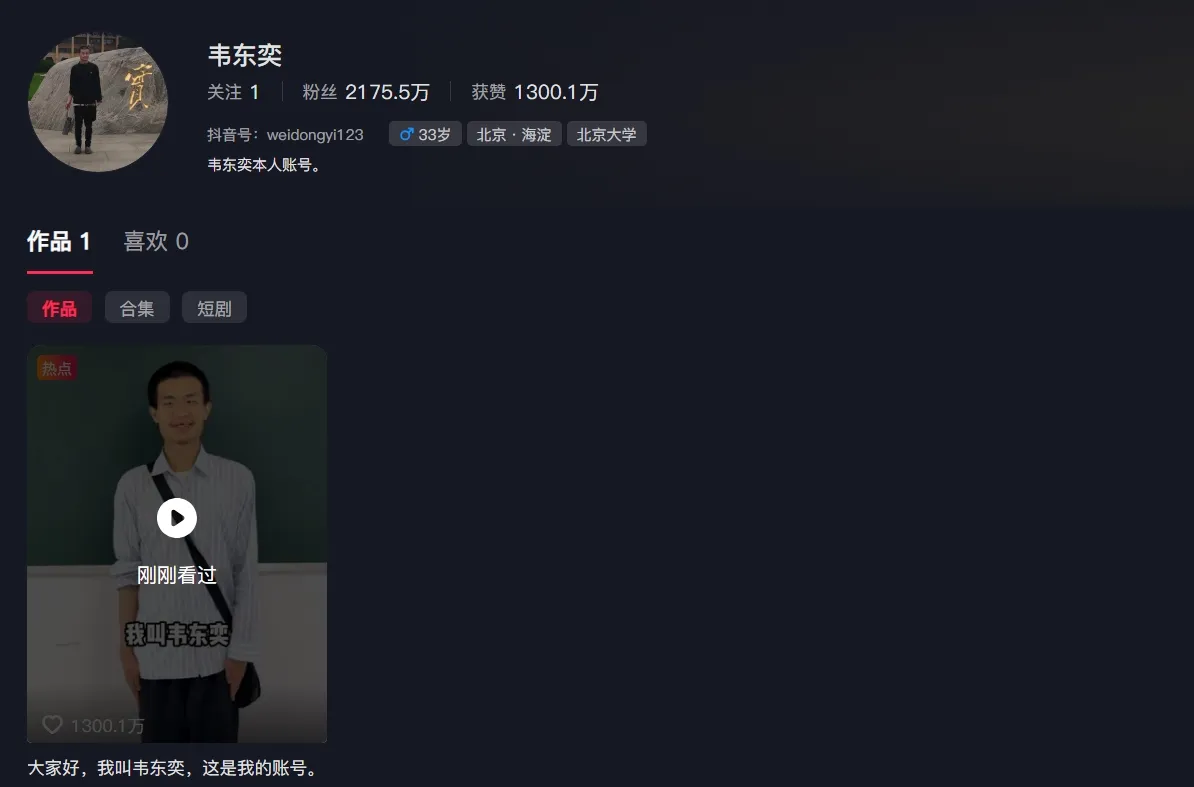The image size is (1194, 787).
Task: Click the 抖音号 weidongyi123 ID text
Action: (286, 135)
